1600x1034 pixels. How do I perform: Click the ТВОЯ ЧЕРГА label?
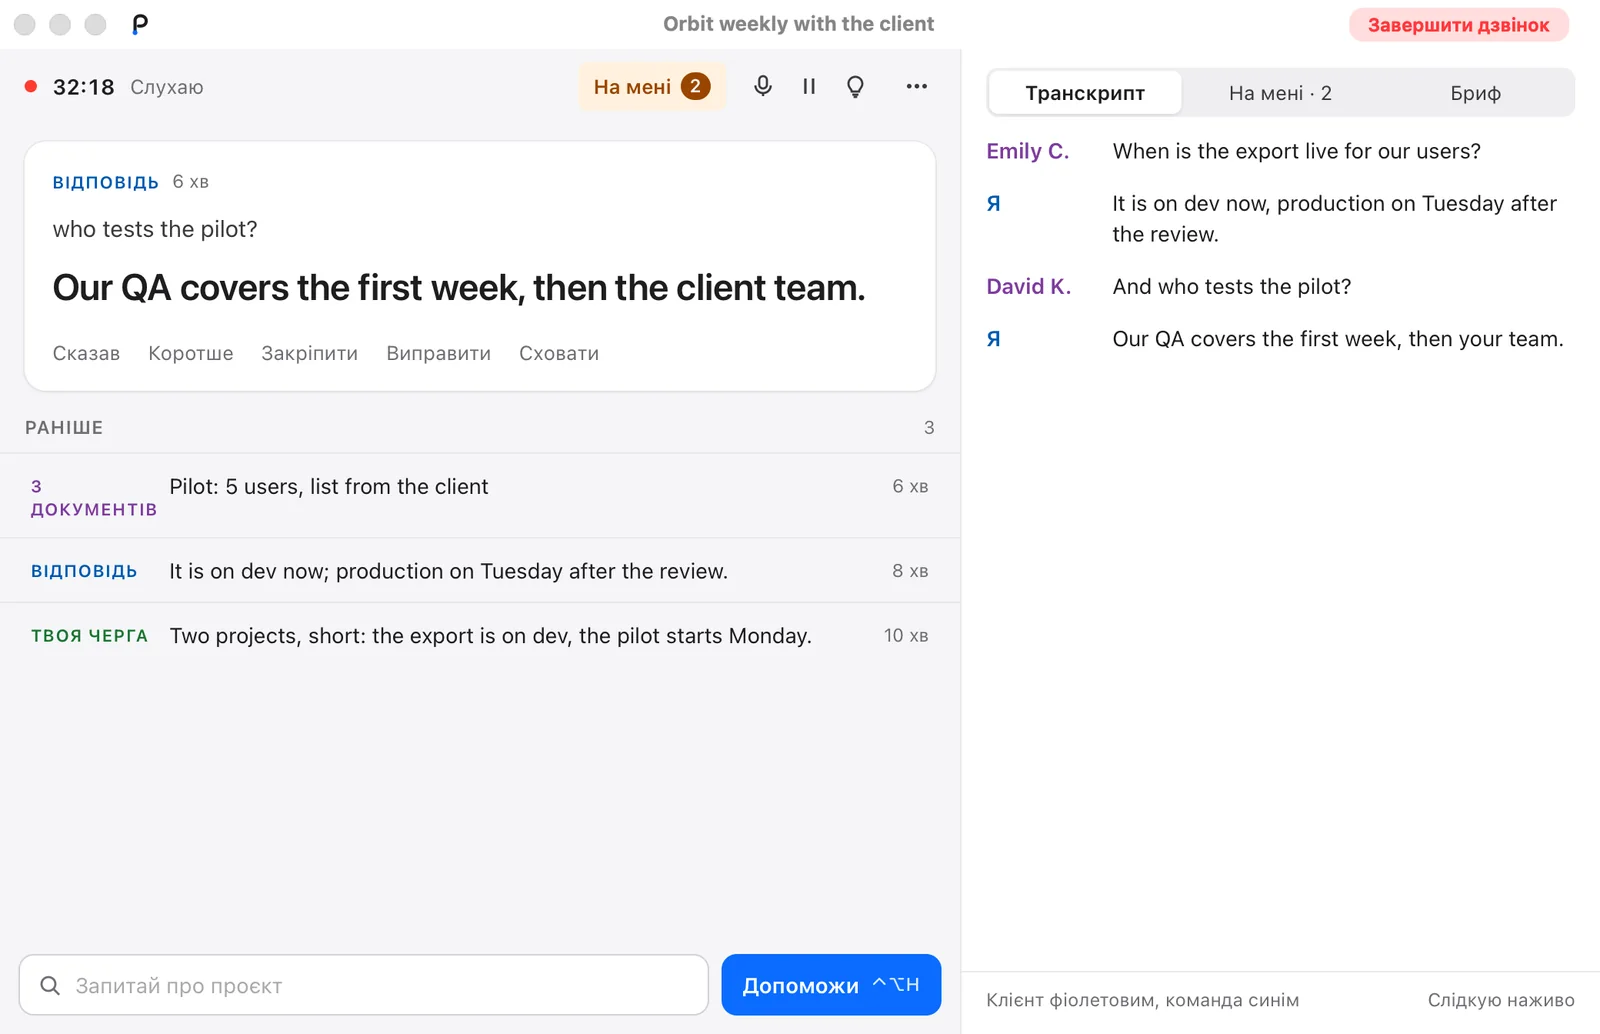(89, 636)
